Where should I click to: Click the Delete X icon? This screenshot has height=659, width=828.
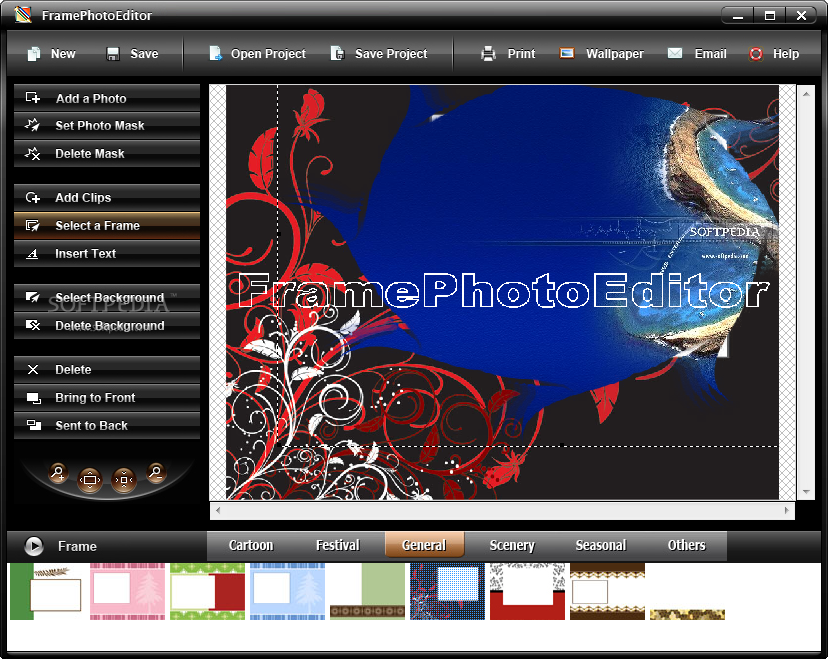coord(33,370)
